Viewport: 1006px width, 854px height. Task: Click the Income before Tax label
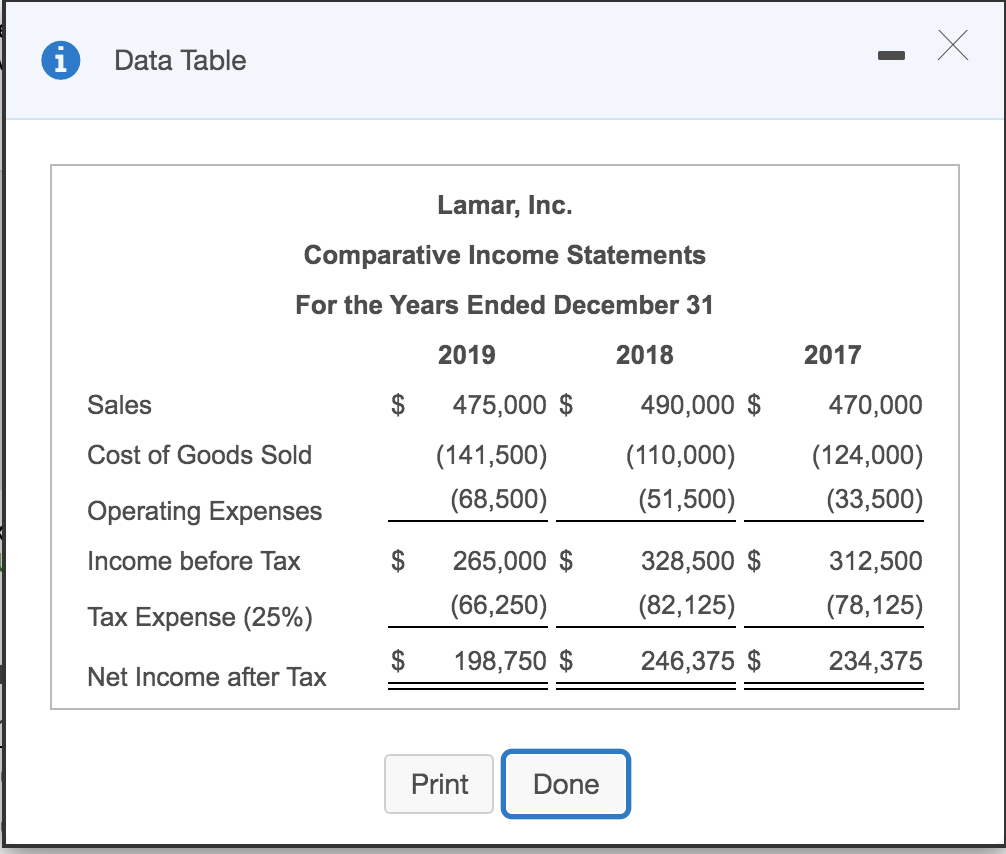(194, 561)
